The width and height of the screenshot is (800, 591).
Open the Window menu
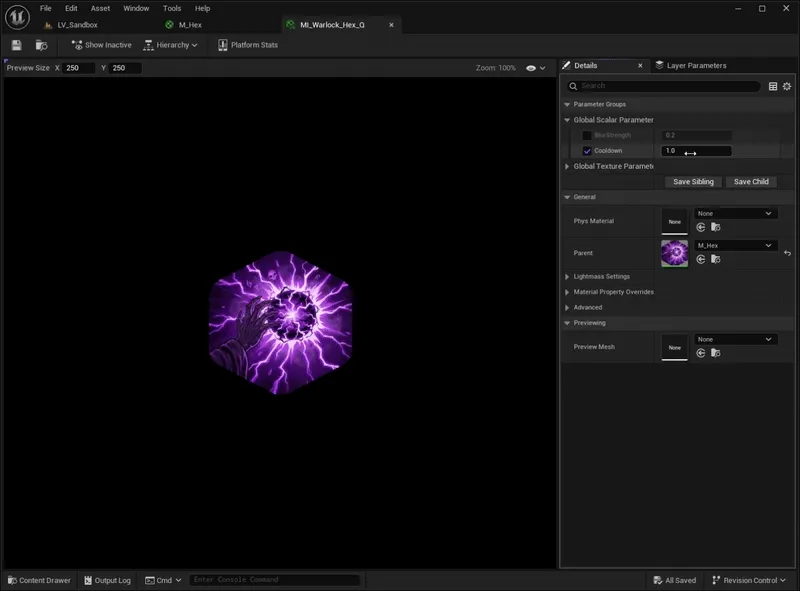136,8
